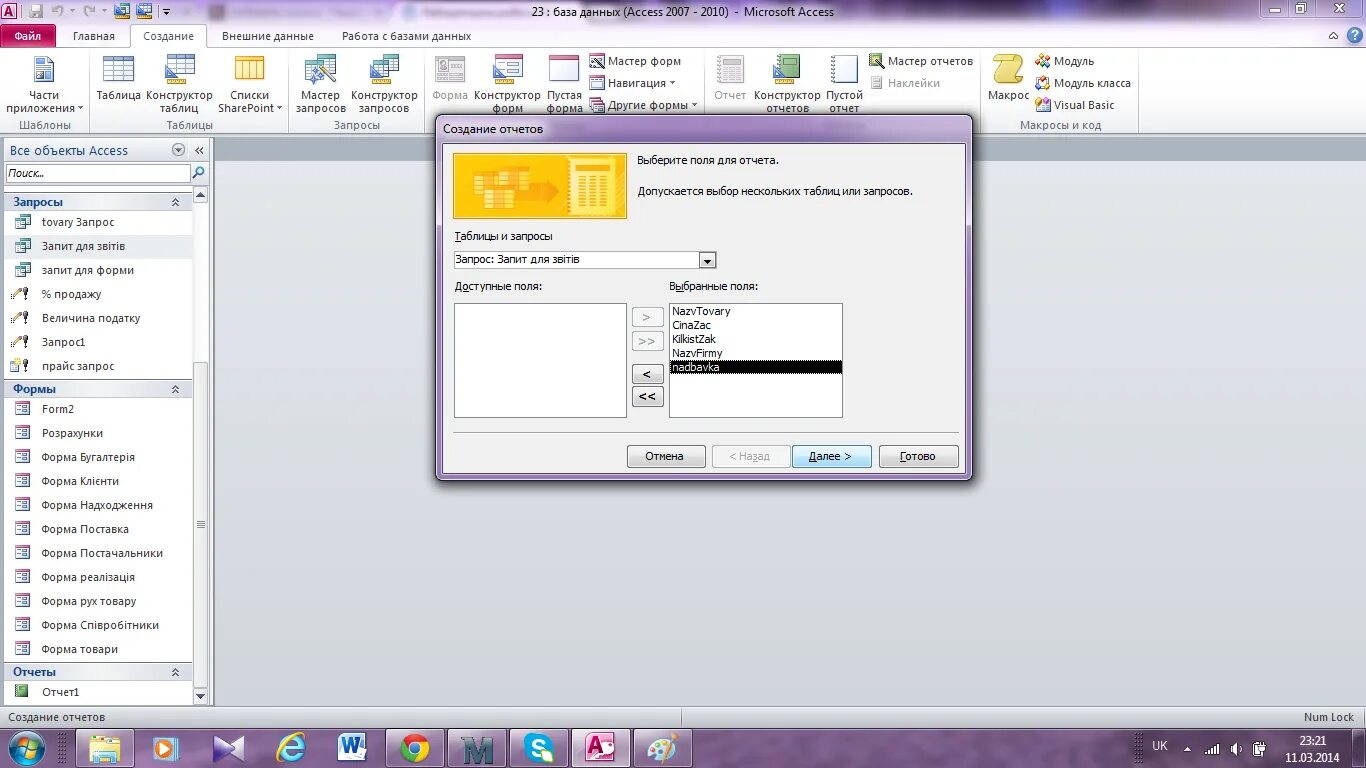1366x768 pixels.
Task: Collapse the Формы group
Action: 175,389
